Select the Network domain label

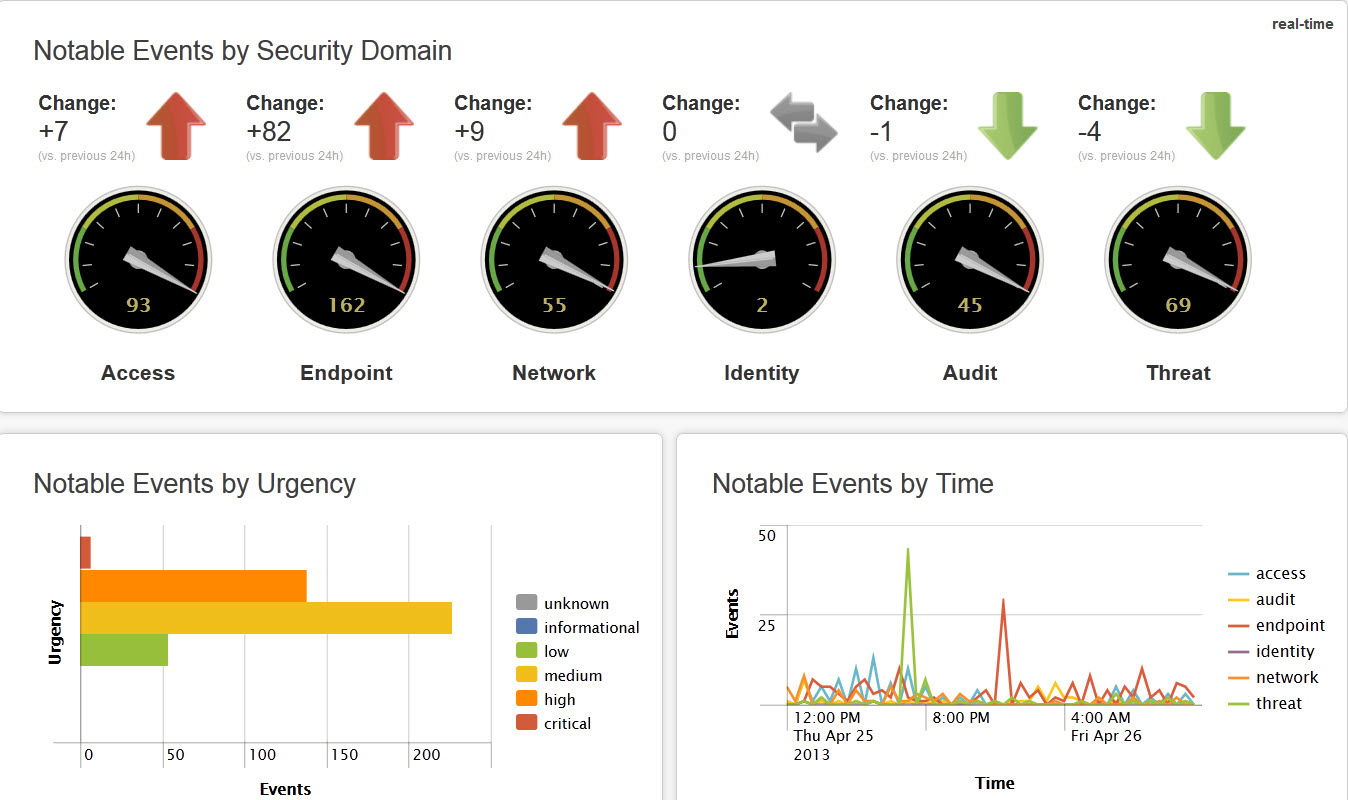coord(554,373)
